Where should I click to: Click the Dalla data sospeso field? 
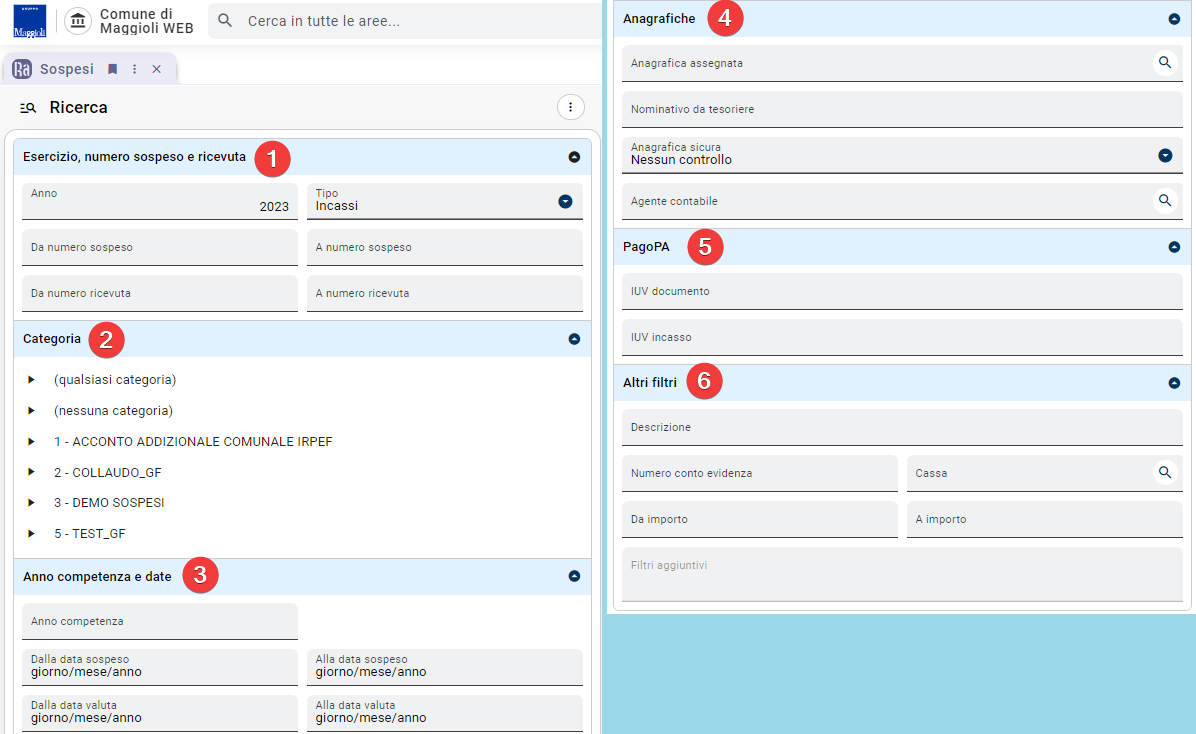pyautogui.click(x=159, y=667)
